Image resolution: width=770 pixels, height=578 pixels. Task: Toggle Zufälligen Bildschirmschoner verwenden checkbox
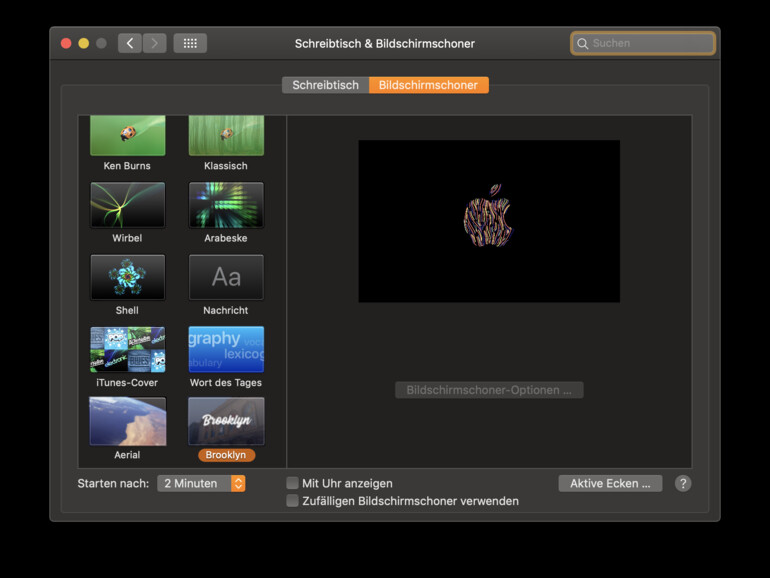[292, 500]
